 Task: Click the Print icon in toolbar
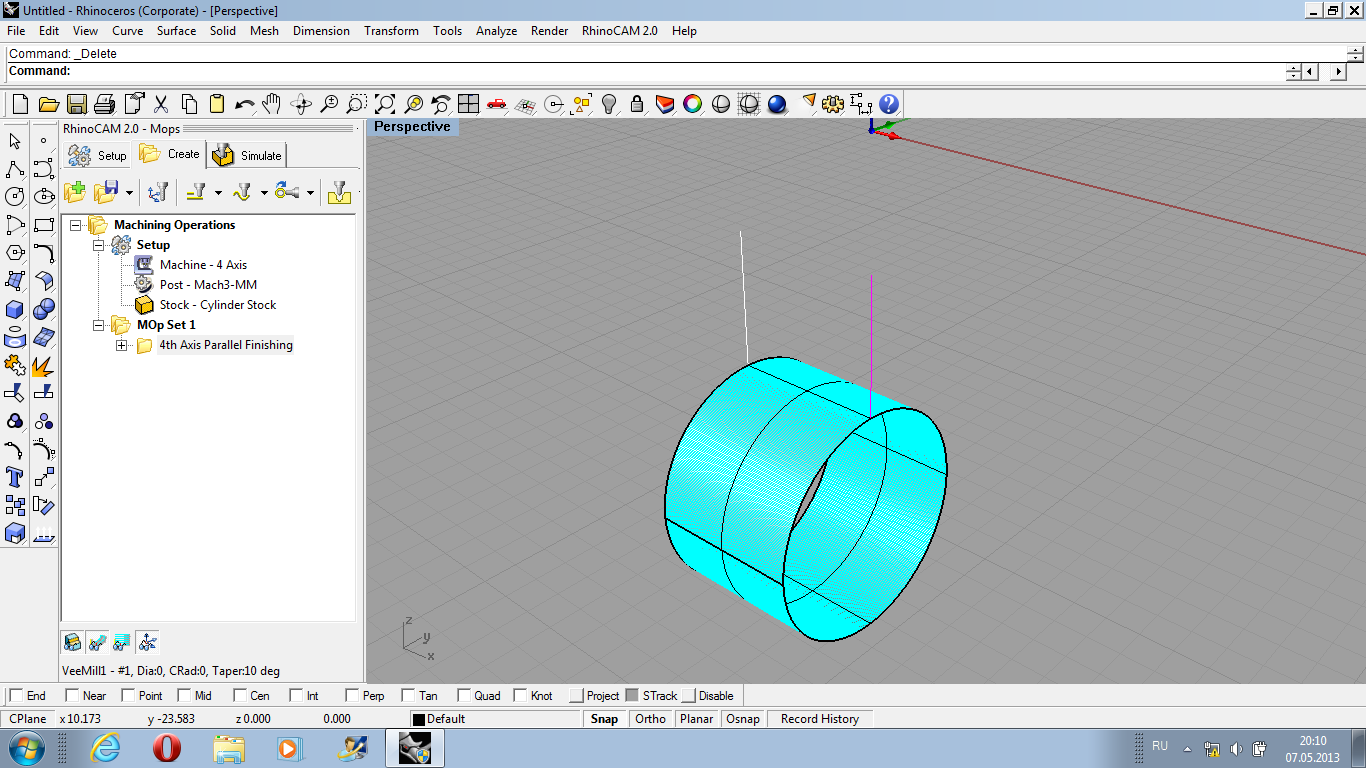click(x=104, y=104)
